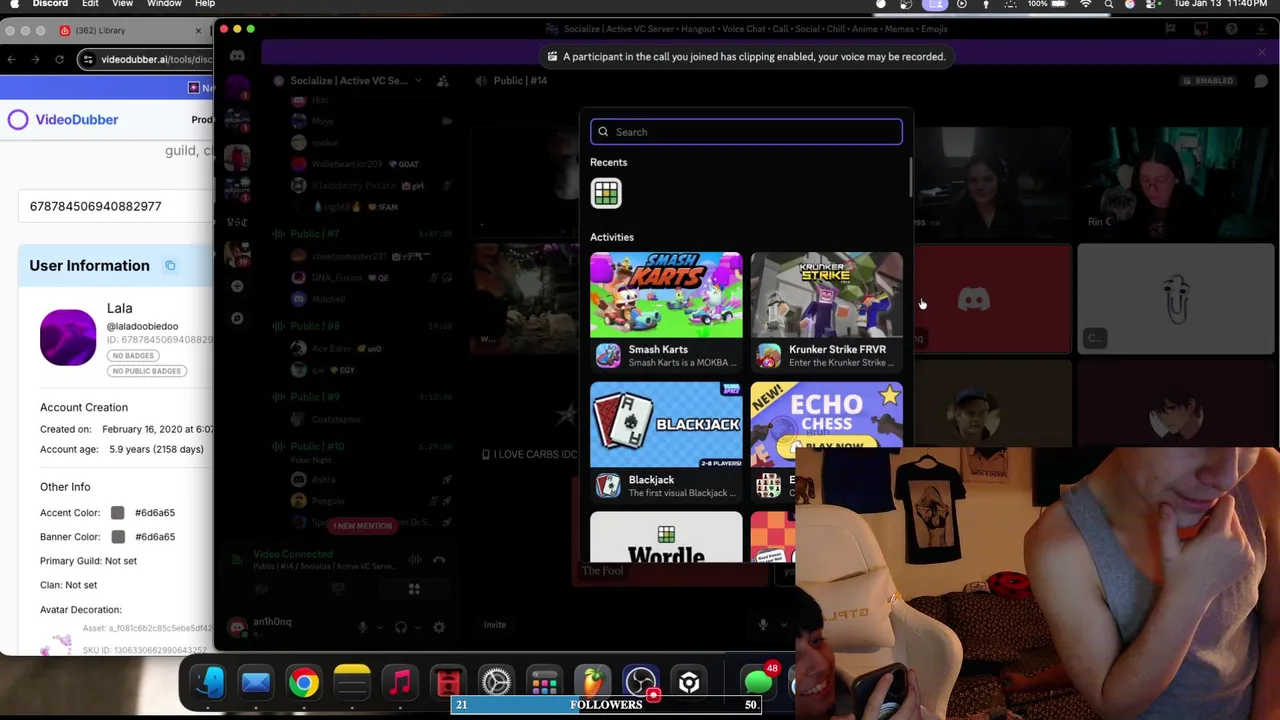This screenshot has height=720, width=1280.
Task: Reload the Chrome page
Action: tap(59, 60)
